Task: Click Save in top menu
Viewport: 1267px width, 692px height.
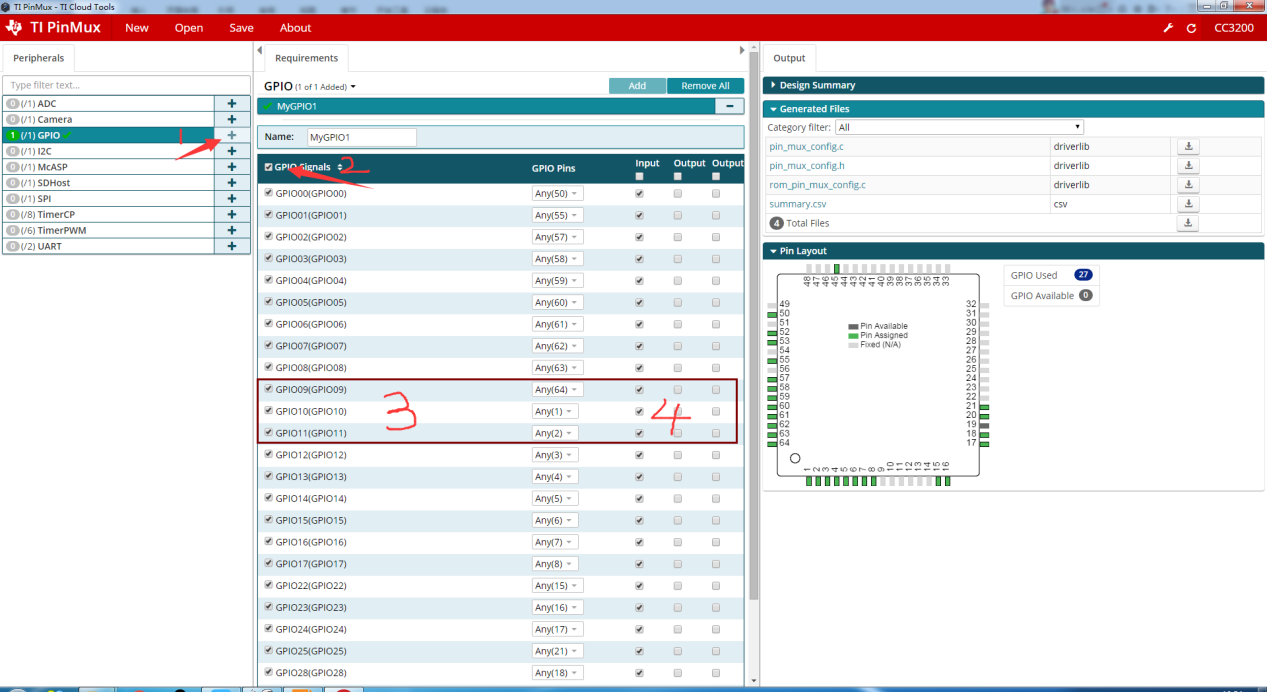Action: click(x=241, y=28)
